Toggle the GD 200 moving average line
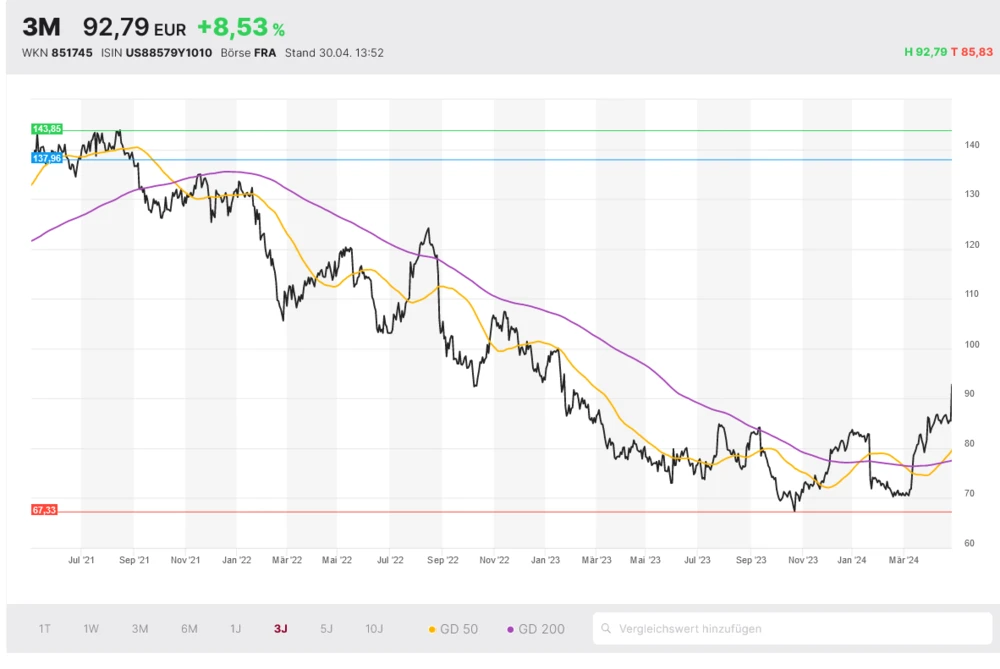This screenshot has width=1000, height=669. click(x=541, y=629)
